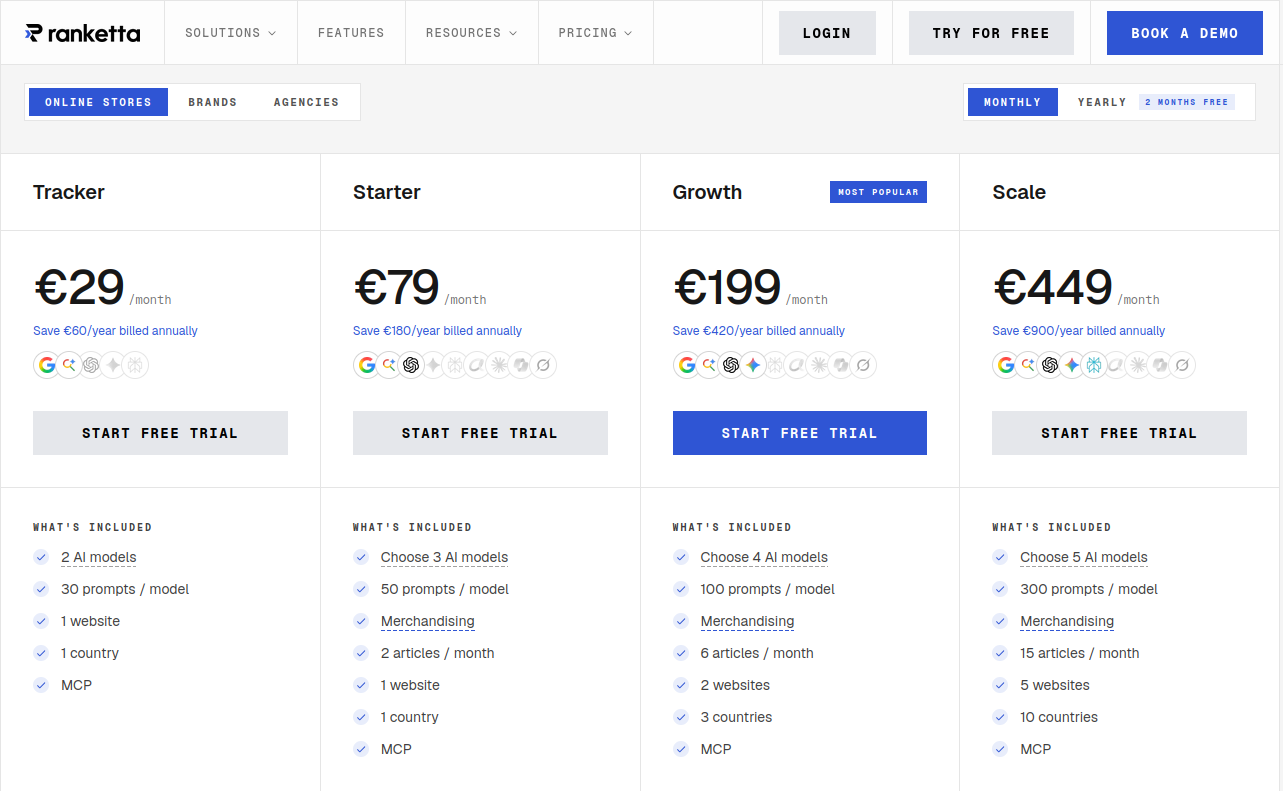Screen dimensions: 1283x791
Task: Click the 'Choose 3 AI models' underlined text
Action: pyautogui.click(x=444, y=557)
